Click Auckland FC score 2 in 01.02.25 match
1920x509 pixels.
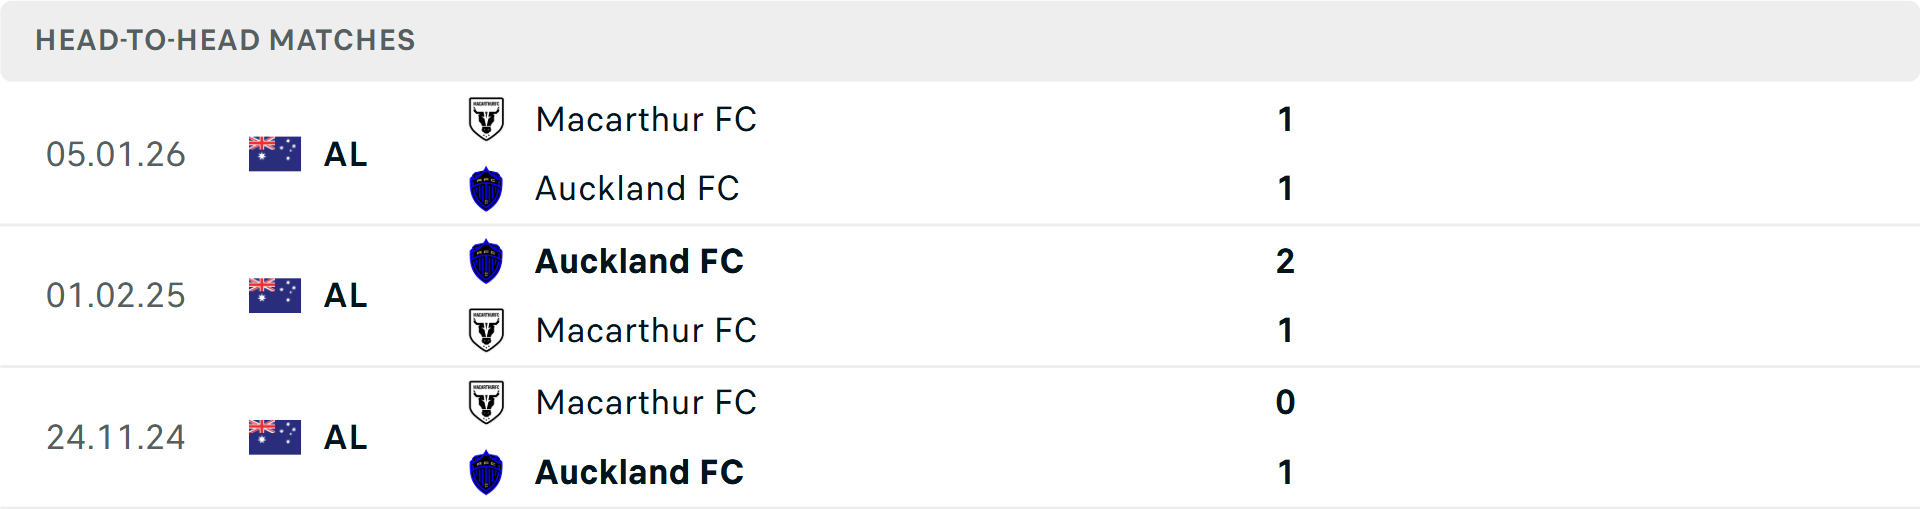tap(1285, 261)
